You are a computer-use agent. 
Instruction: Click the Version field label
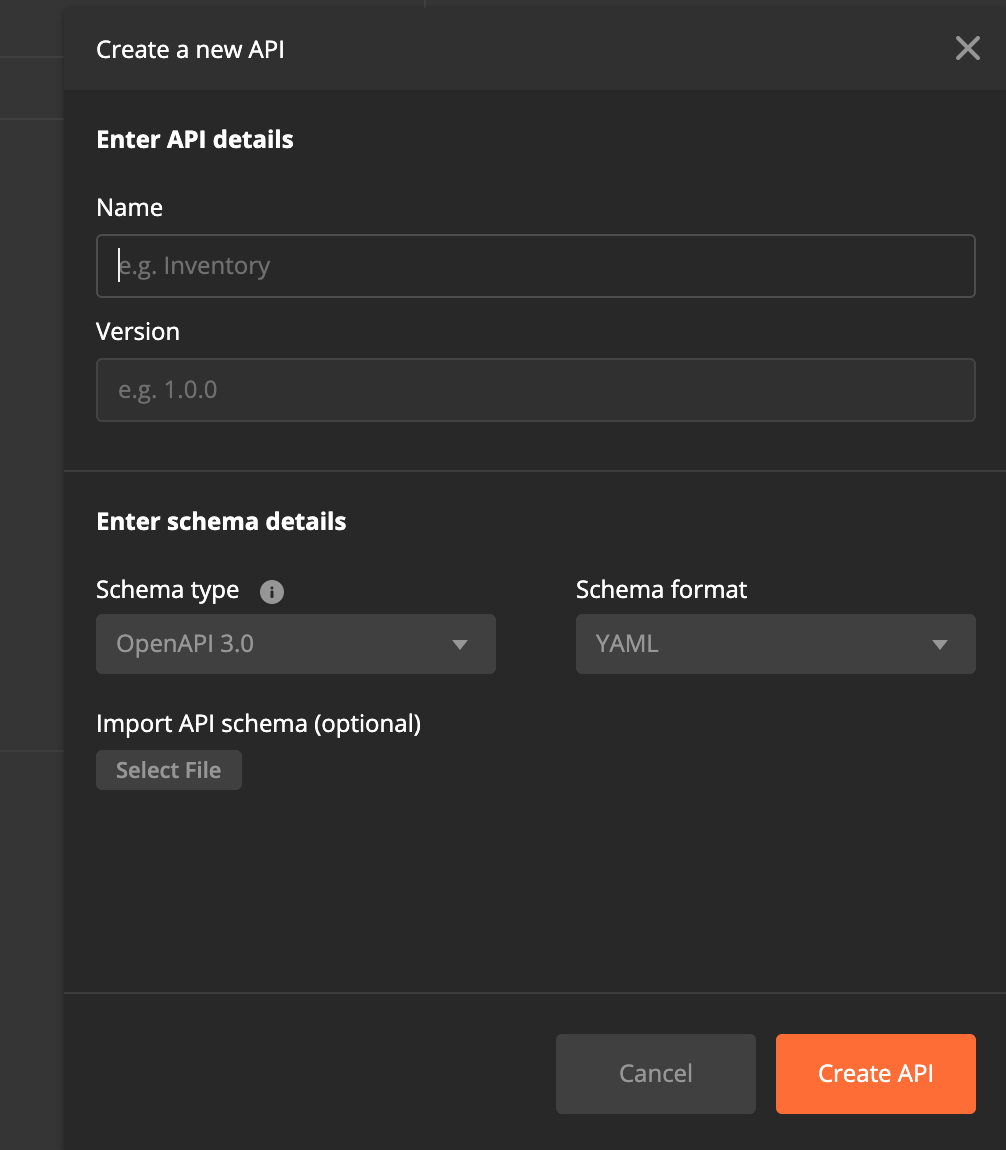click(138, 332)
